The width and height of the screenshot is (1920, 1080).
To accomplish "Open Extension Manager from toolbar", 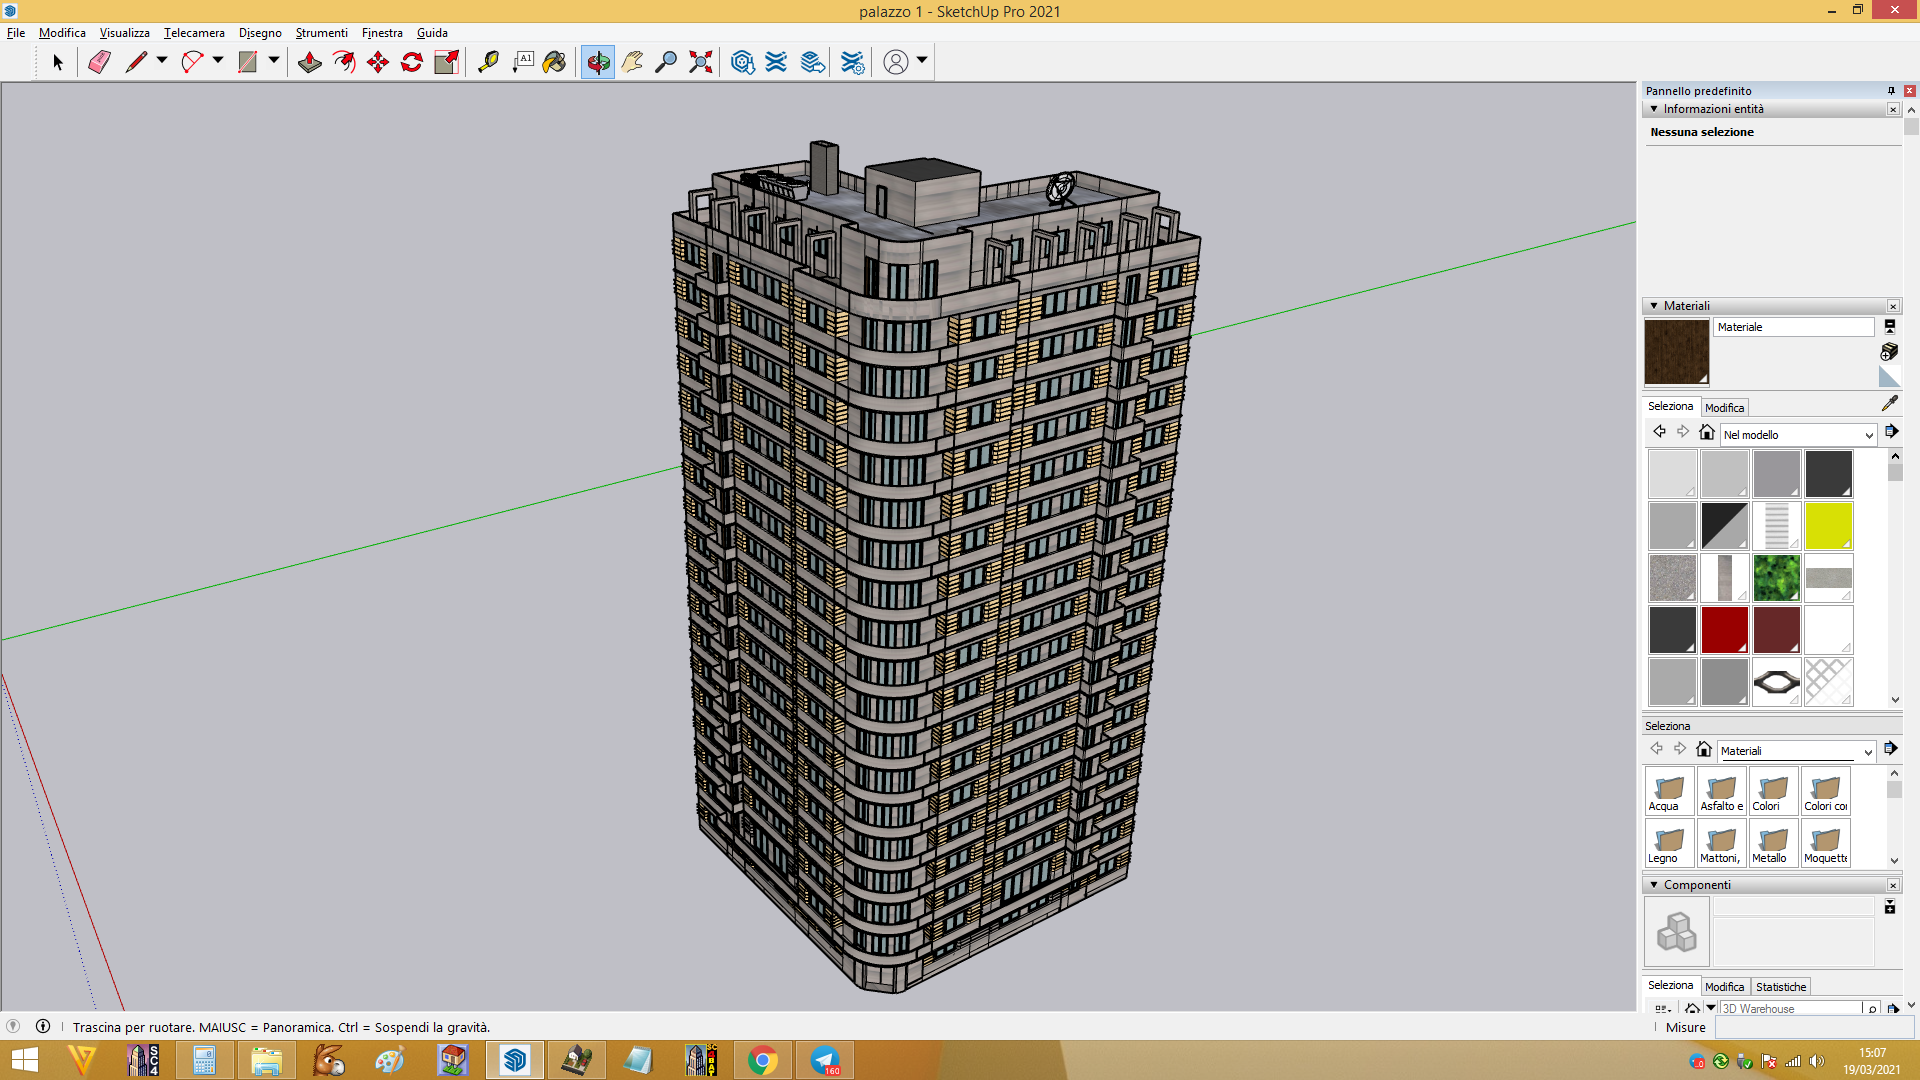I will 852,62.
